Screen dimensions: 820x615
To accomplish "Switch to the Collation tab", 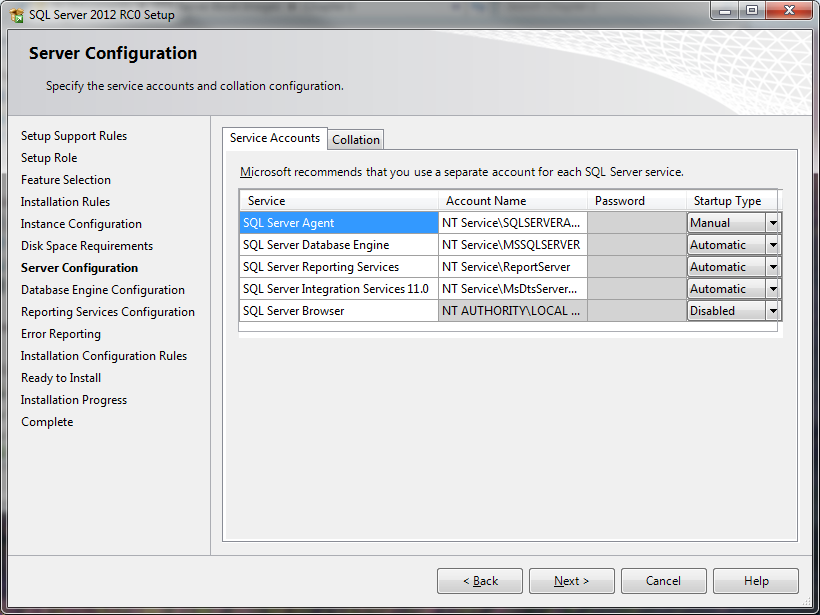I will 356,140.
